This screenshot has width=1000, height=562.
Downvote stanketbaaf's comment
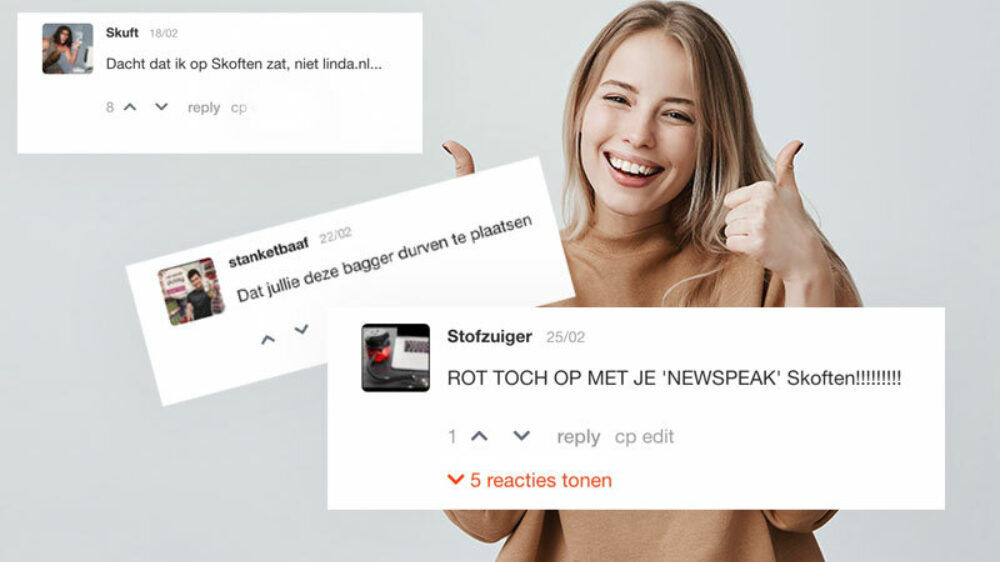click(301, 330)
